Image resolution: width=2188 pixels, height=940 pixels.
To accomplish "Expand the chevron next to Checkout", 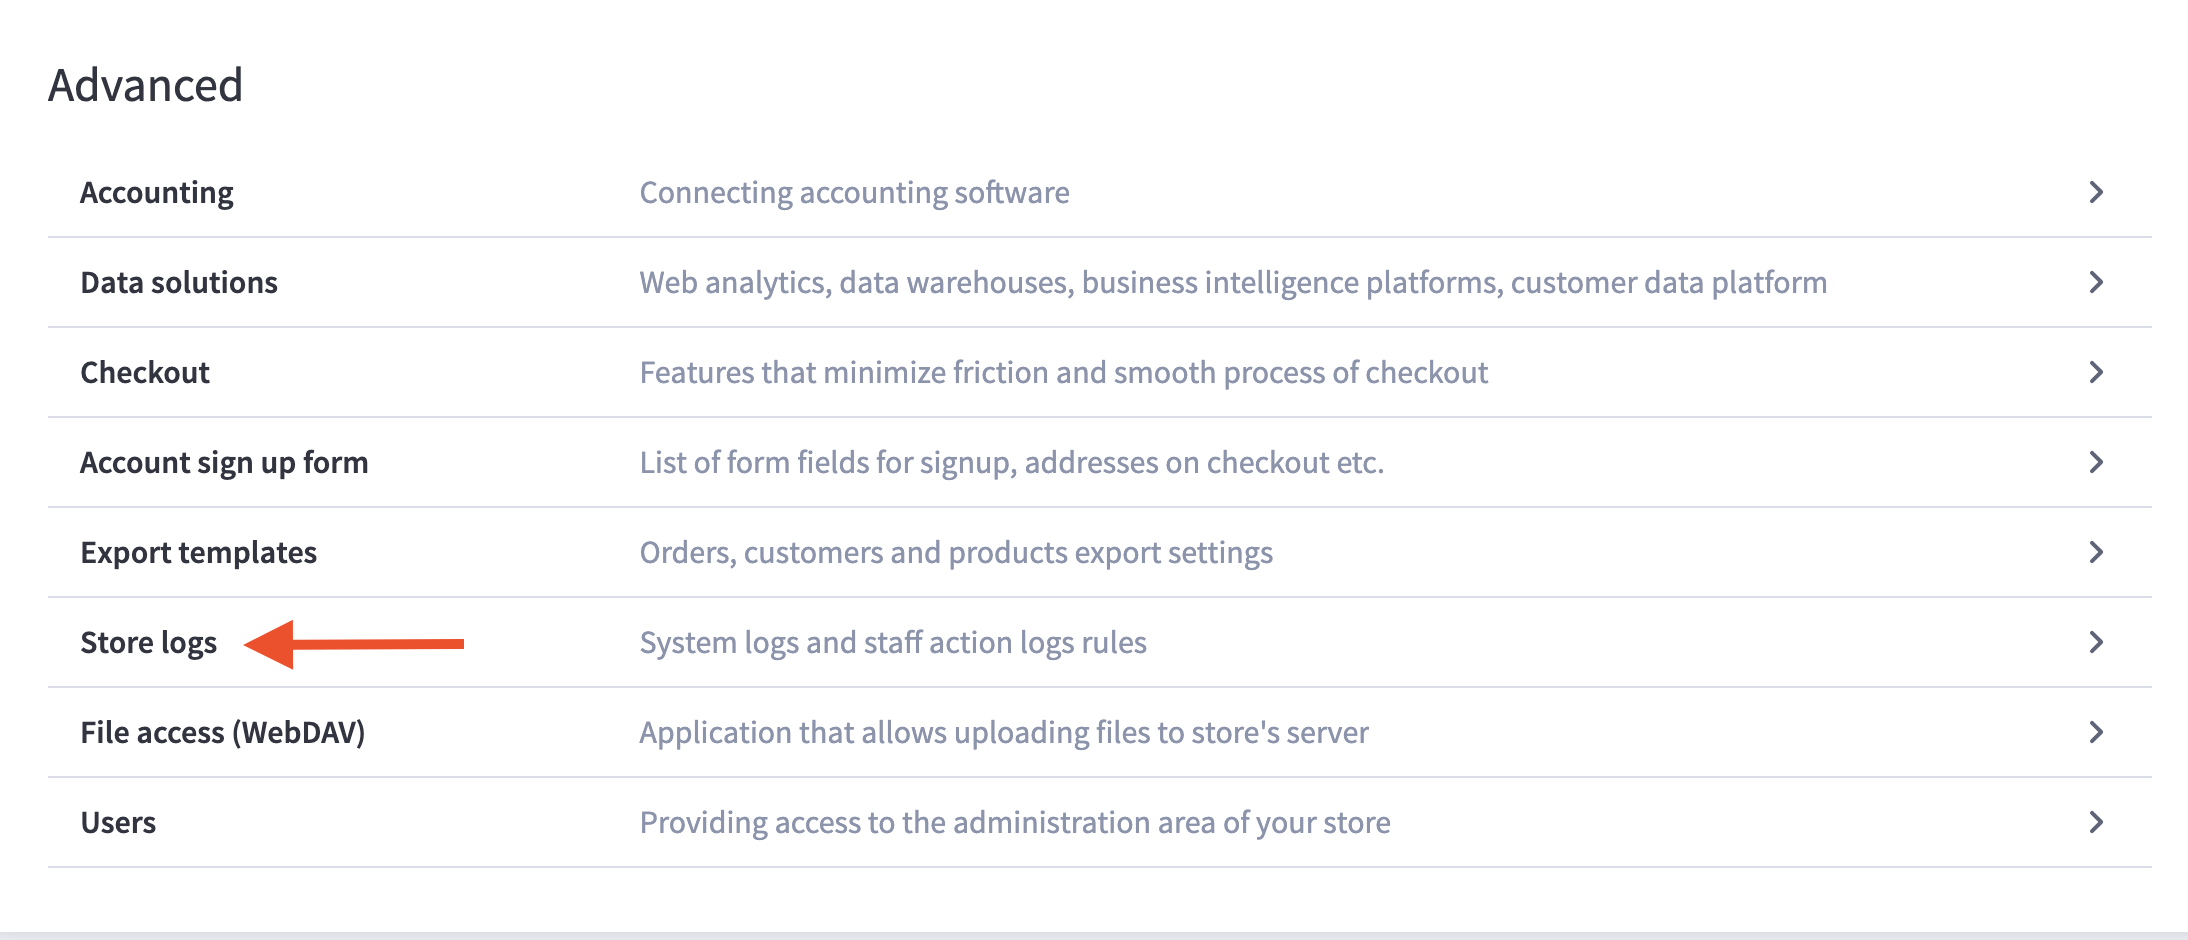I will point(2097,372).
